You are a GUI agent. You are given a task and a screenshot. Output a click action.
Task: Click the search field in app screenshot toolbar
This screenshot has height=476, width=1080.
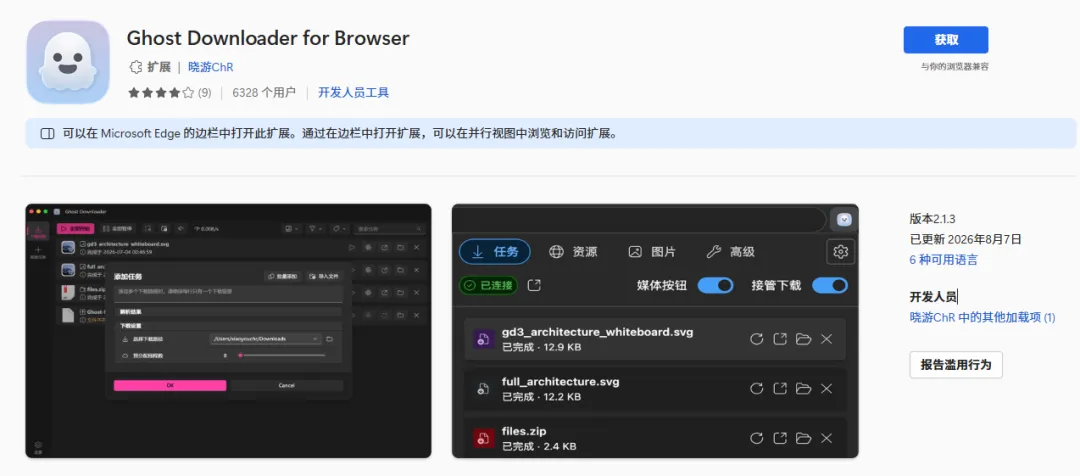pyautogui.click(x=390, y=228)
